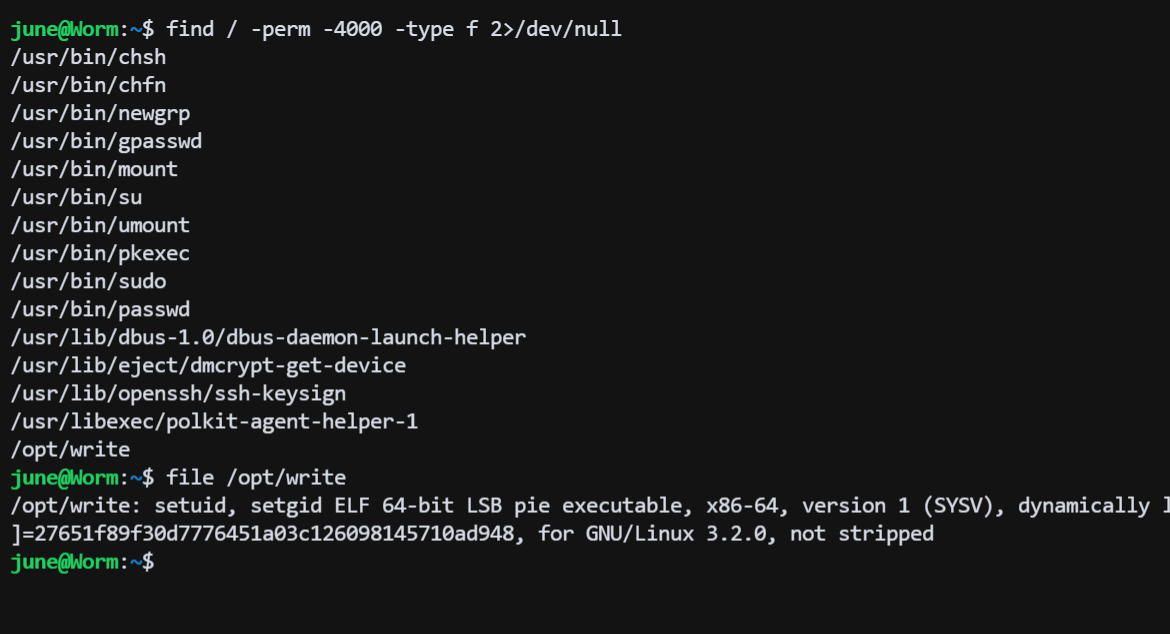This screenshot has height=634, width=1170.
Task: Click the build hash string line
Action: click(x=470, y=534)
